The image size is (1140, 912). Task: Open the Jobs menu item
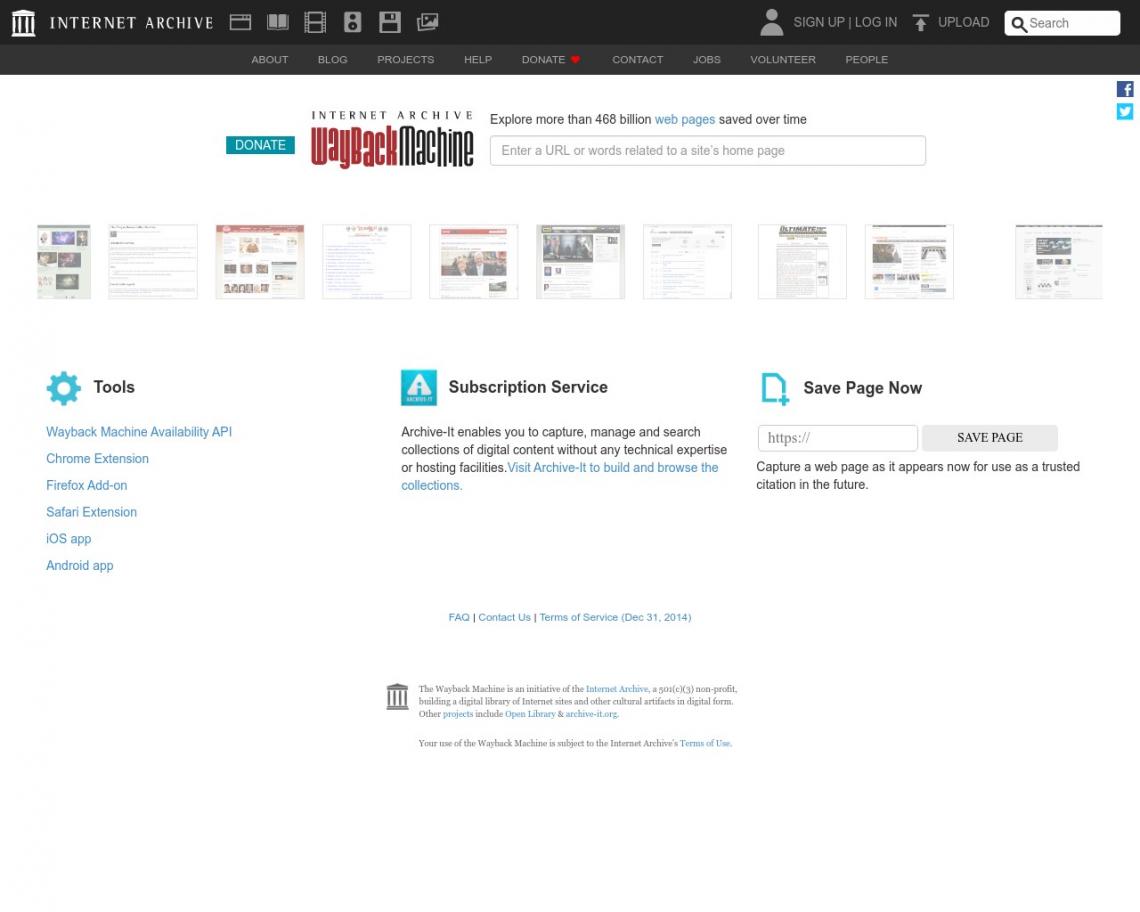coord(707,60)
